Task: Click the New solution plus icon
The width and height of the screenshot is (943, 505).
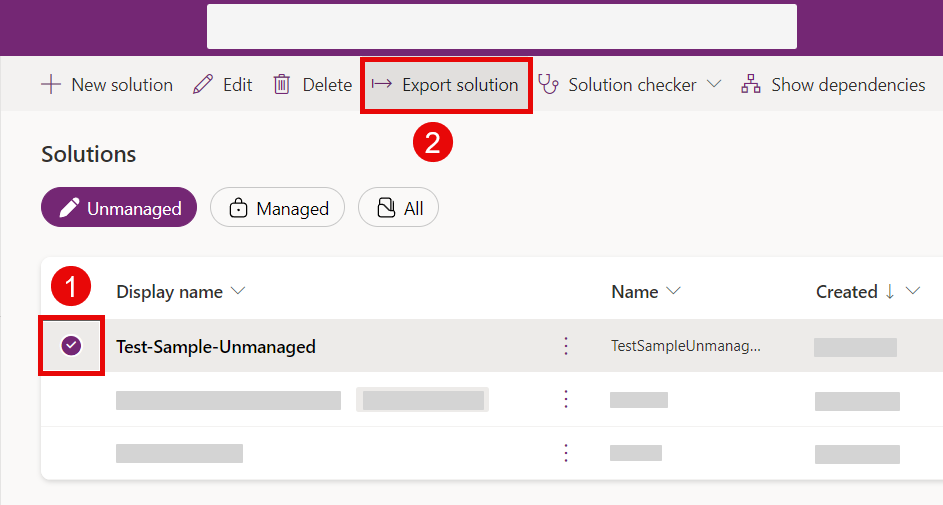Action: (x=51, y=85)
